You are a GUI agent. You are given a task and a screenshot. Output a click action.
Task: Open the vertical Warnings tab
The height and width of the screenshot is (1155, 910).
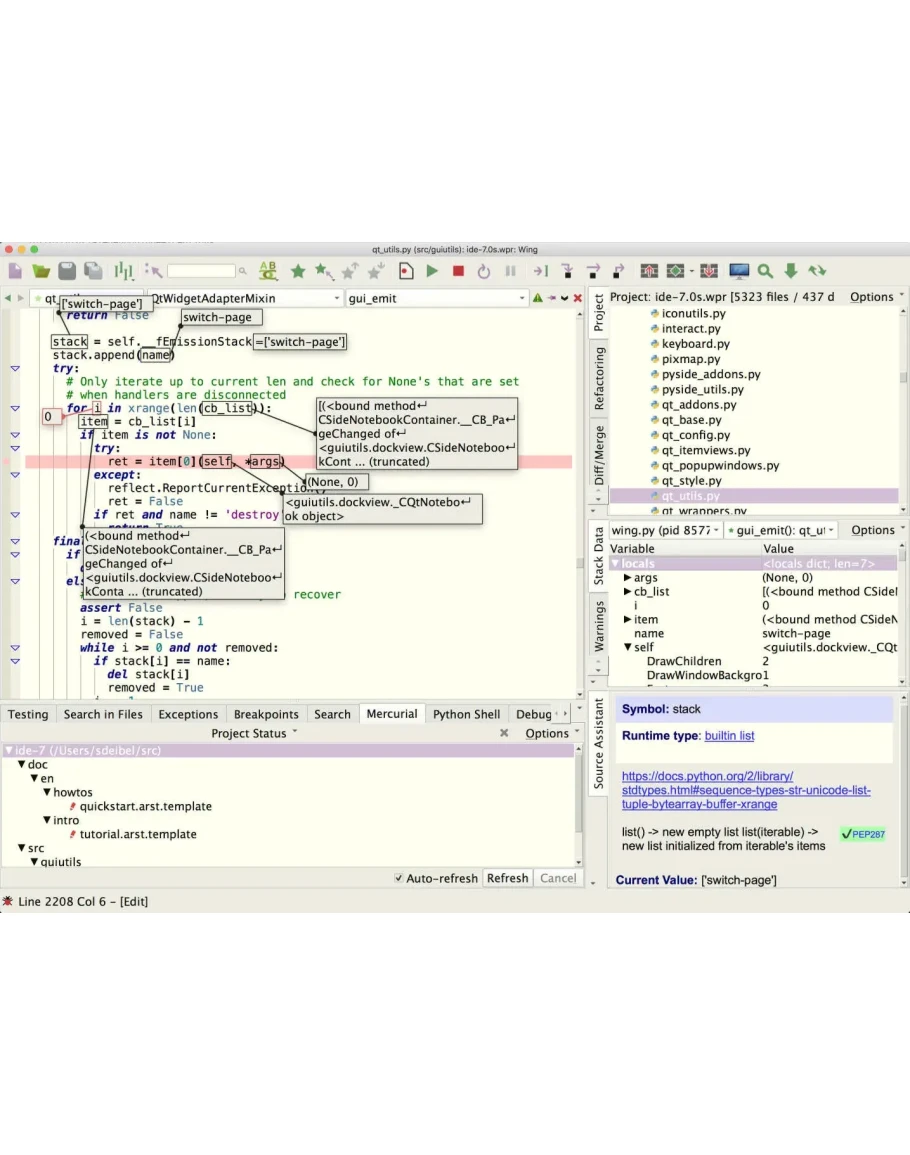click(x=599, y=626)
